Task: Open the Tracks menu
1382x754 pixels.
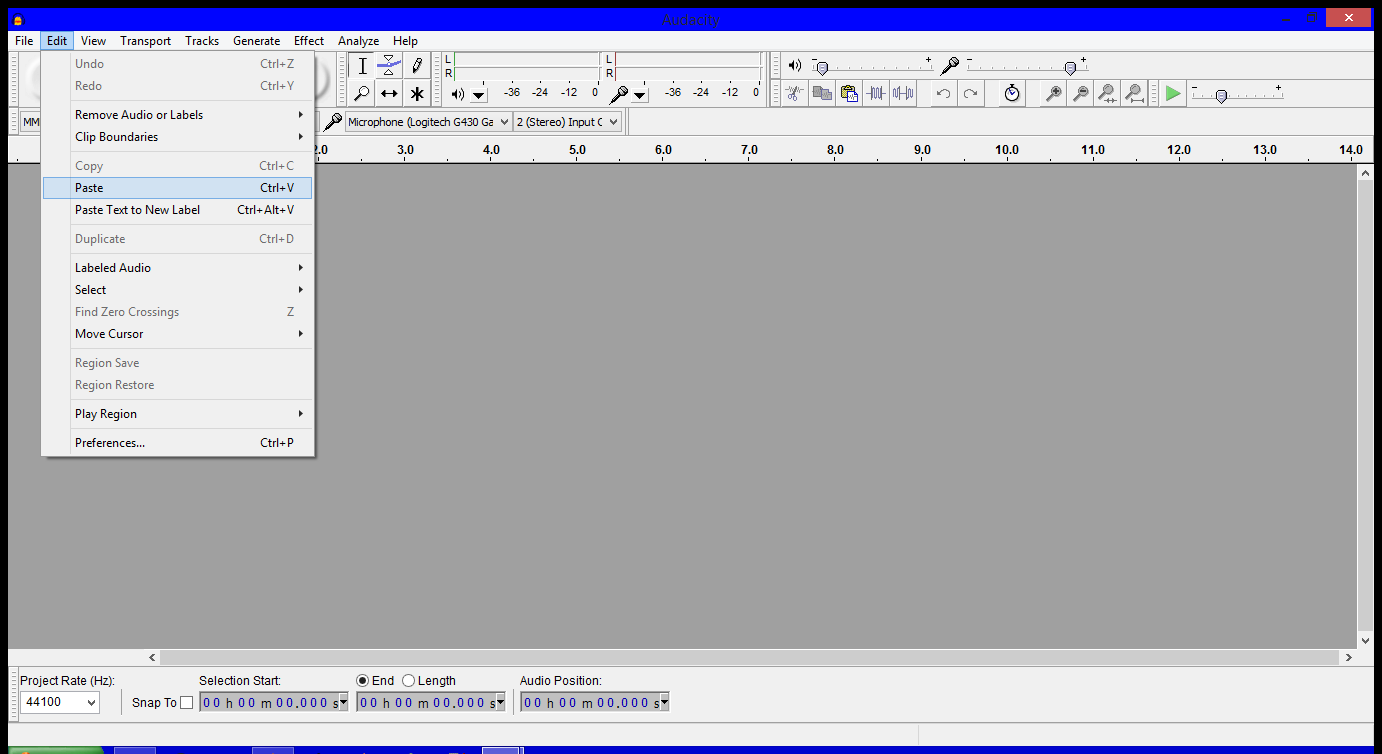Action: pyautogui.click(x=202, y=41)
